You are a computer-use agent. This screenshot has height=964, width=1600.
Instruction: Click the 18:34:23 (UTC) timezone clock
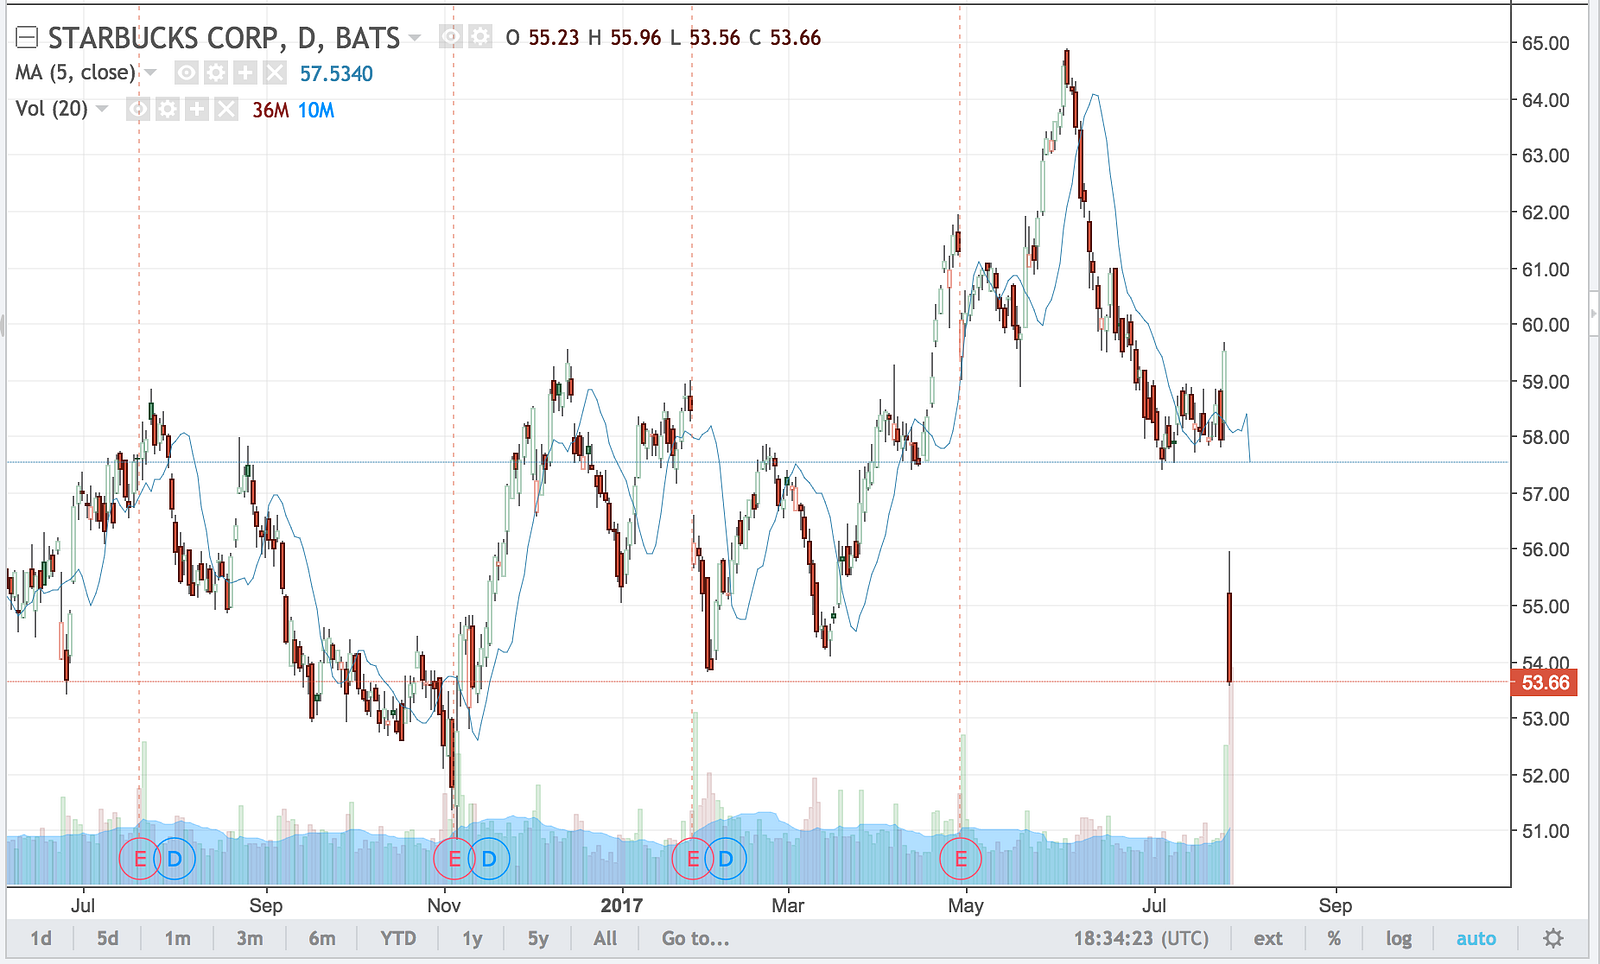pyautogui.click(x=1141, y=938)
